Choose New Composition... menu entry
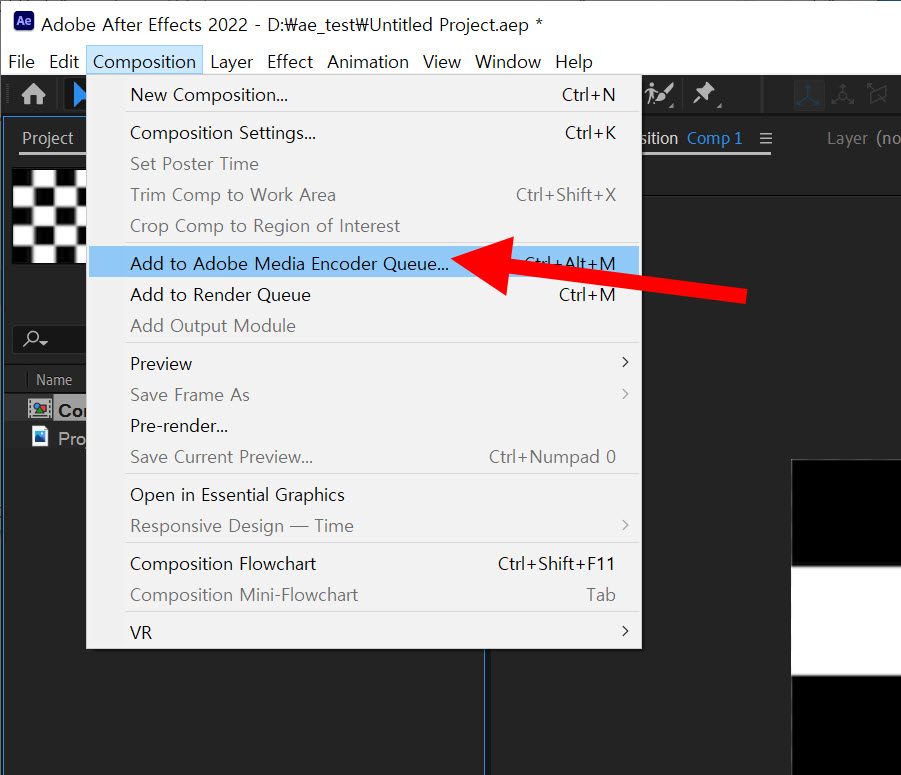Screen dimensions: 901x775 point(364,95)
